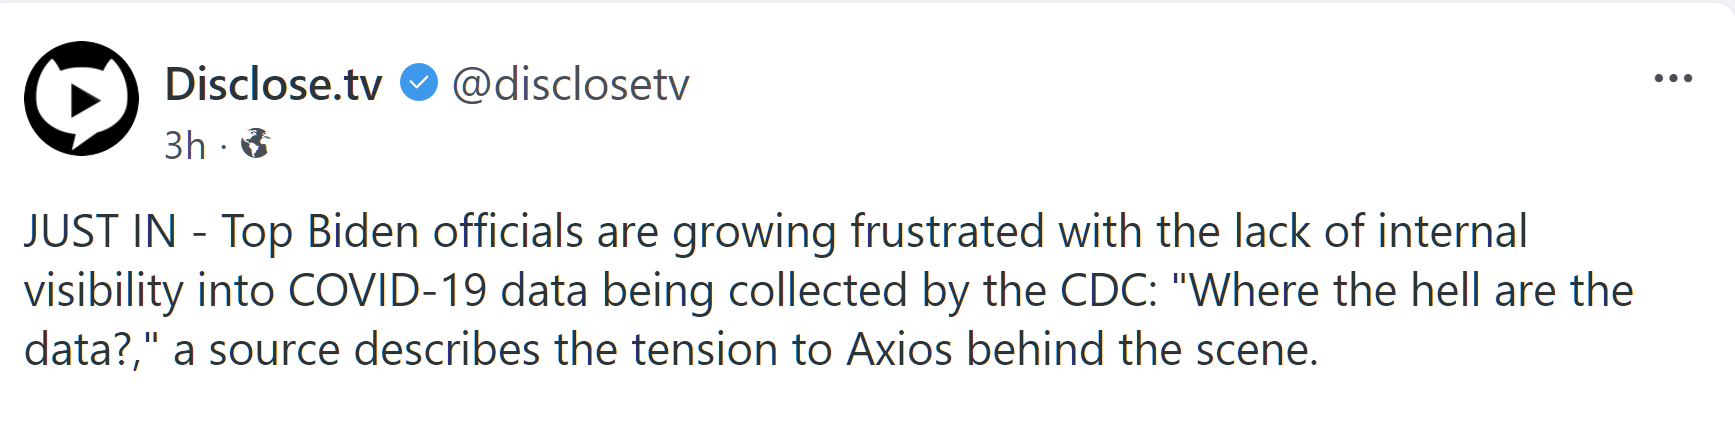Click the play triangle inside the avatar logo
This screenshot has height=428, width=1735.
(85, 99)
